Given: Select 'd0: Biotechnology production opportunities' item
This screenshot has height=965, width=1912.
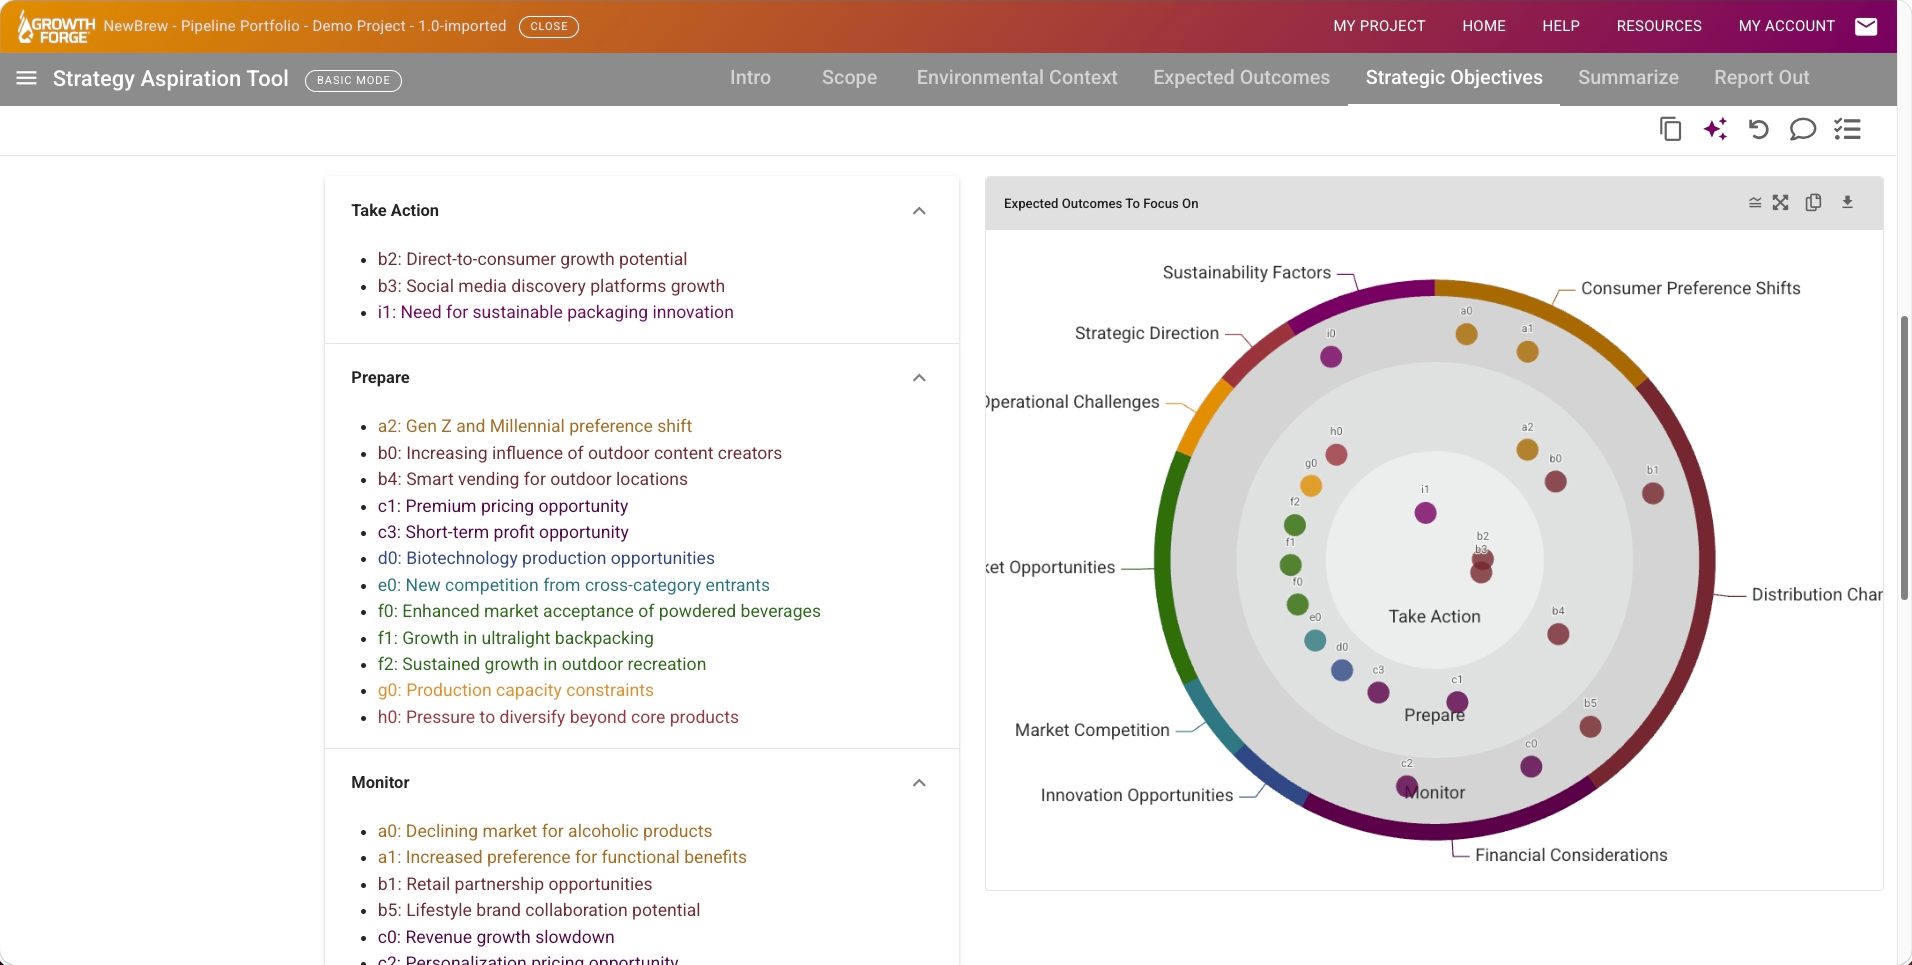Looking at the screenshot, I should pyautogui.click(x=546, y=558).
